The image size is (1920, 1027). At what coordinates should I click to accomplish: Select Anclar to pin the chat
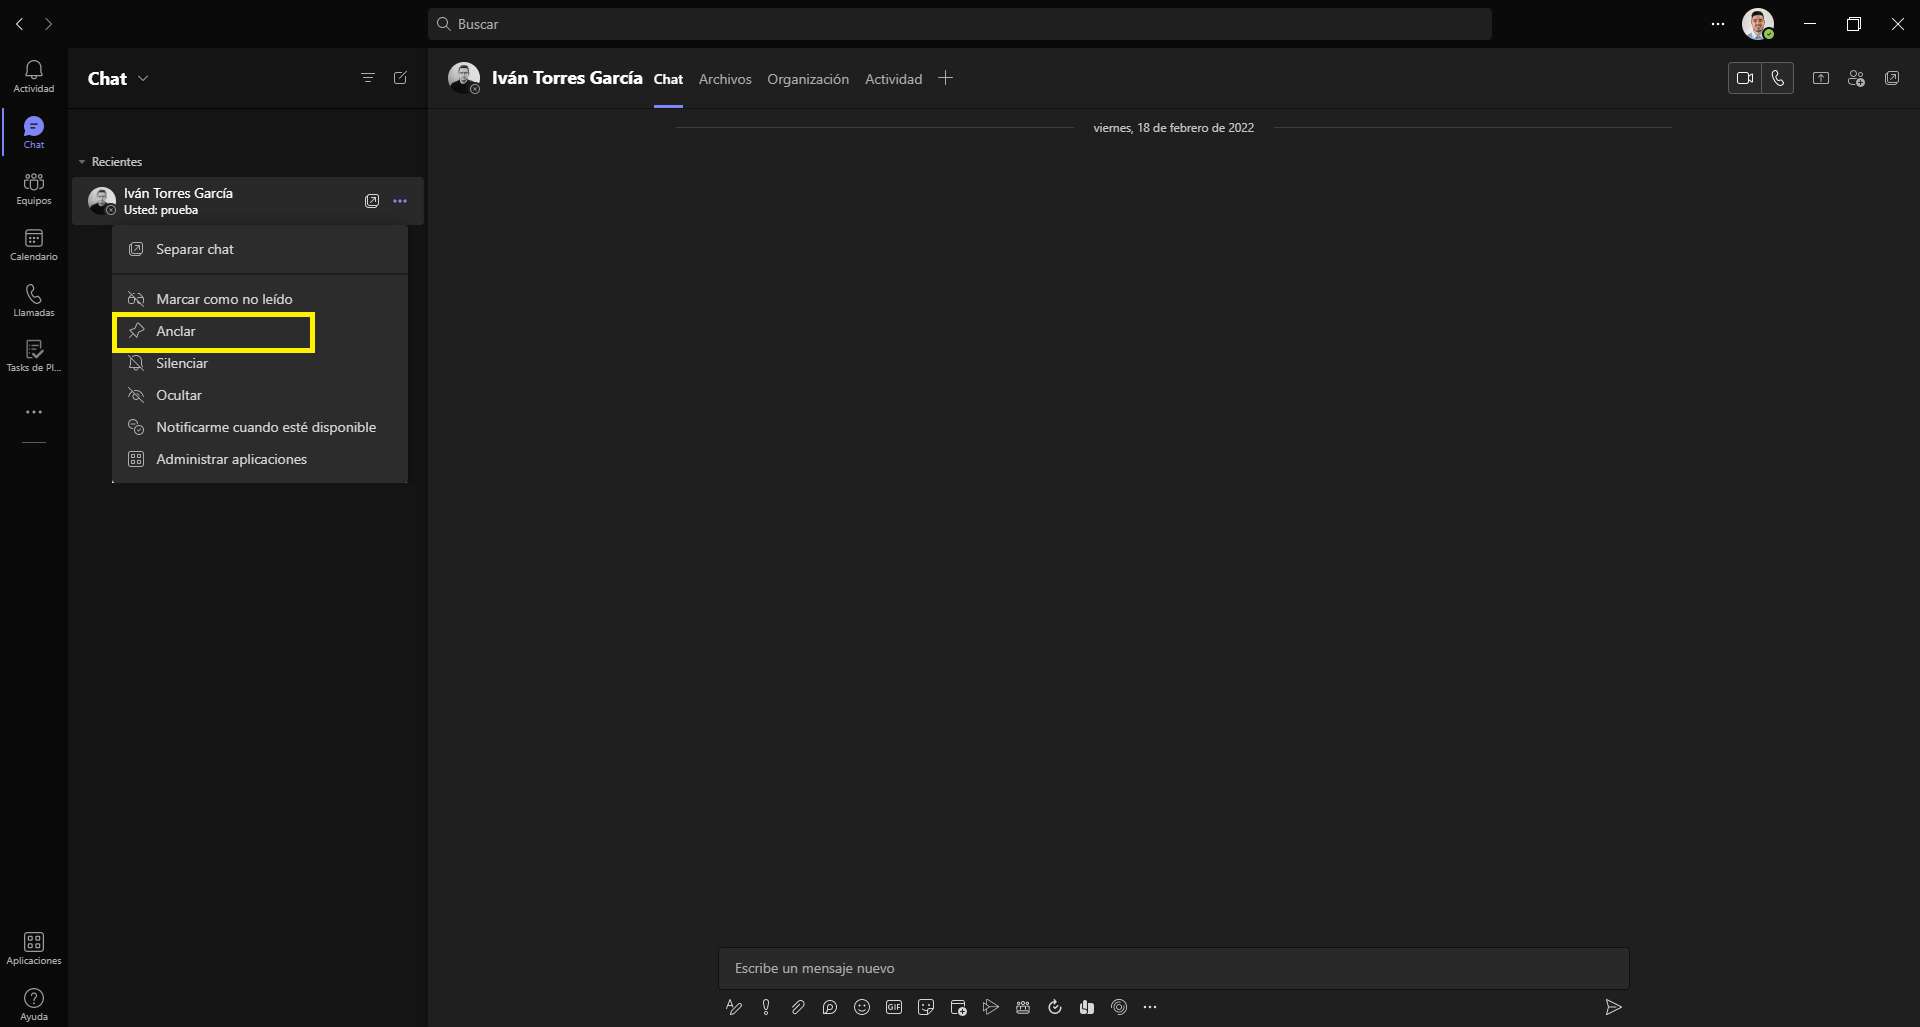(x=260, y=331)
